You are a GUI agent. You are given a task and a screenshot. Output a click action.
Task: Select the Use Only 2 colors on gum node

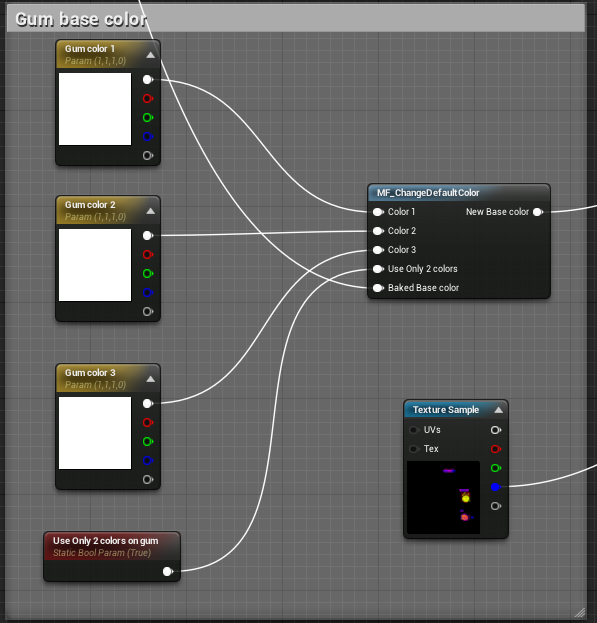pos(112,557)
